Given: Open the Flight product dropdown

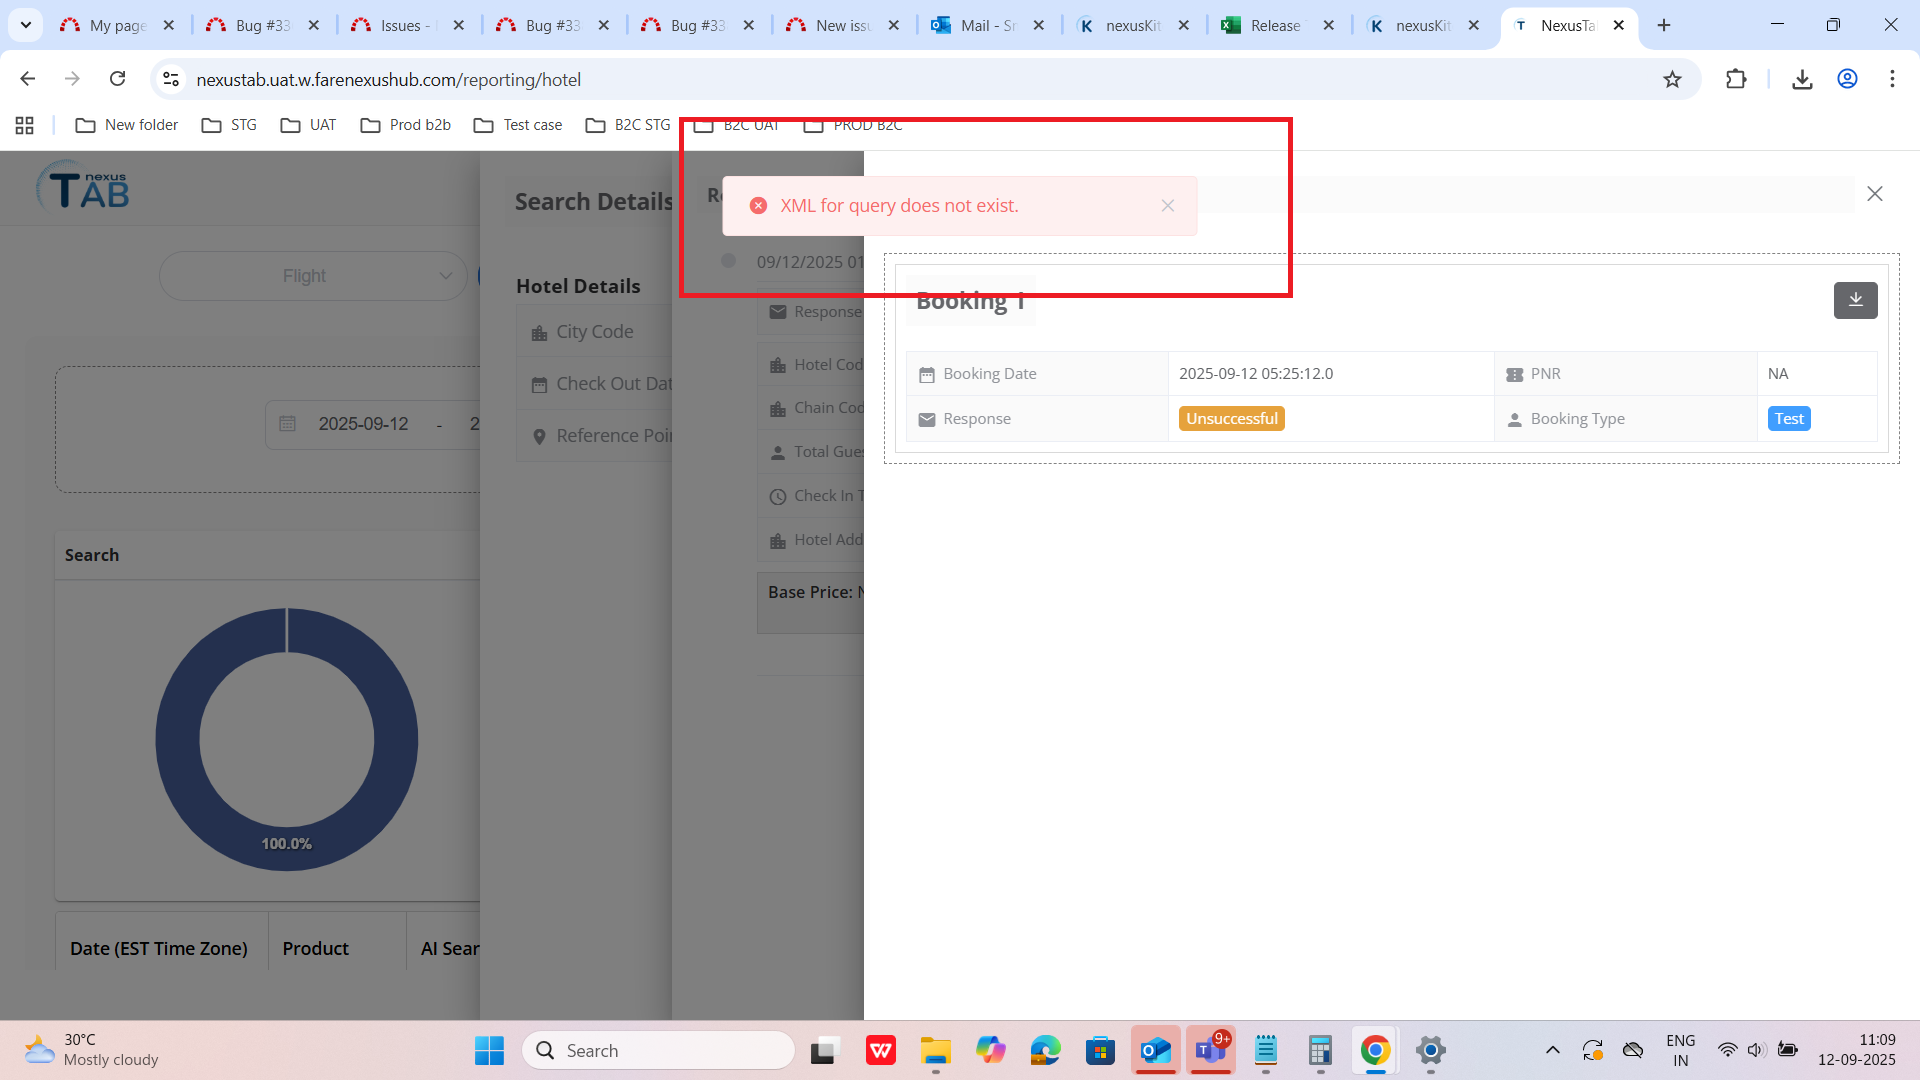Looking at the screenshot, I should [x=313, y=276].
